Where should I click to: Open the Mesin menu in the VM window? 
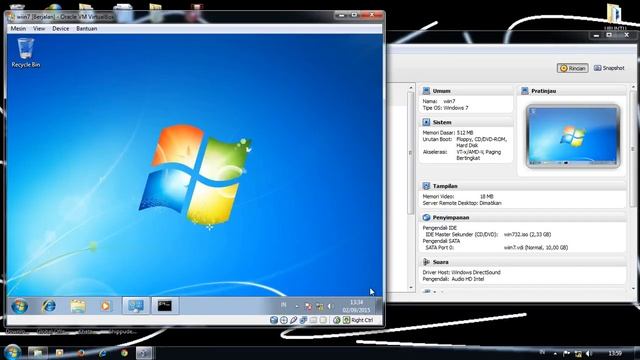18,29
